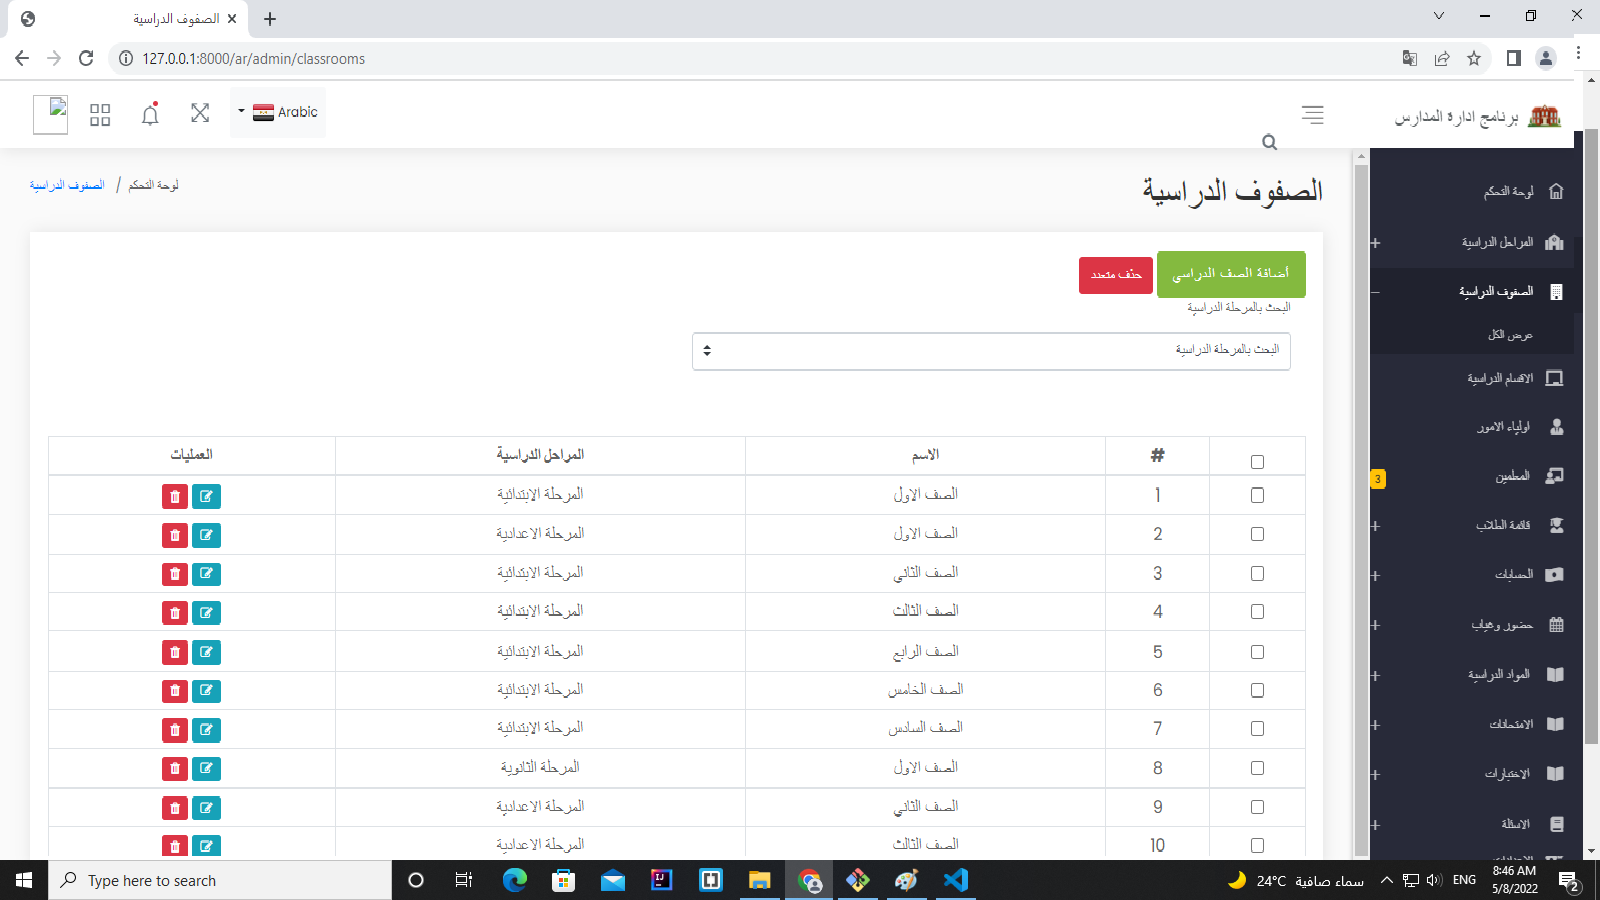Delete row 1 using its red trash icon
Viewport: 1600px width, 900px height.
175,495
